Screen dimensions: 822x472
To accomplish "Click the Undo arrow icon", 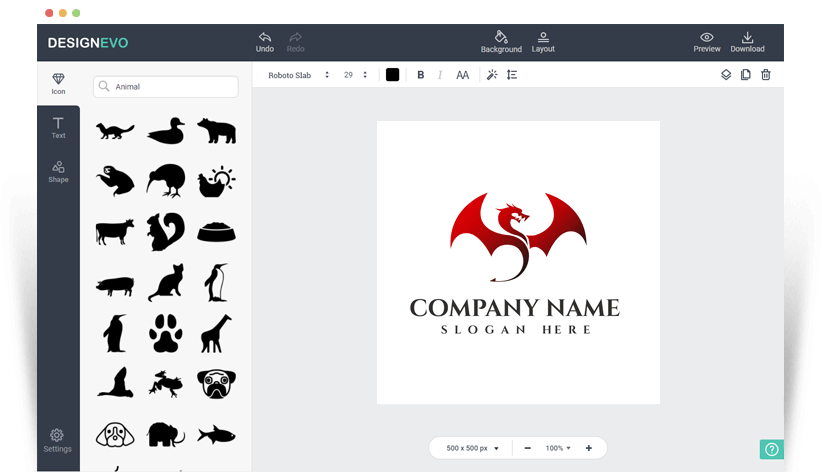I will tap(264, 37).
